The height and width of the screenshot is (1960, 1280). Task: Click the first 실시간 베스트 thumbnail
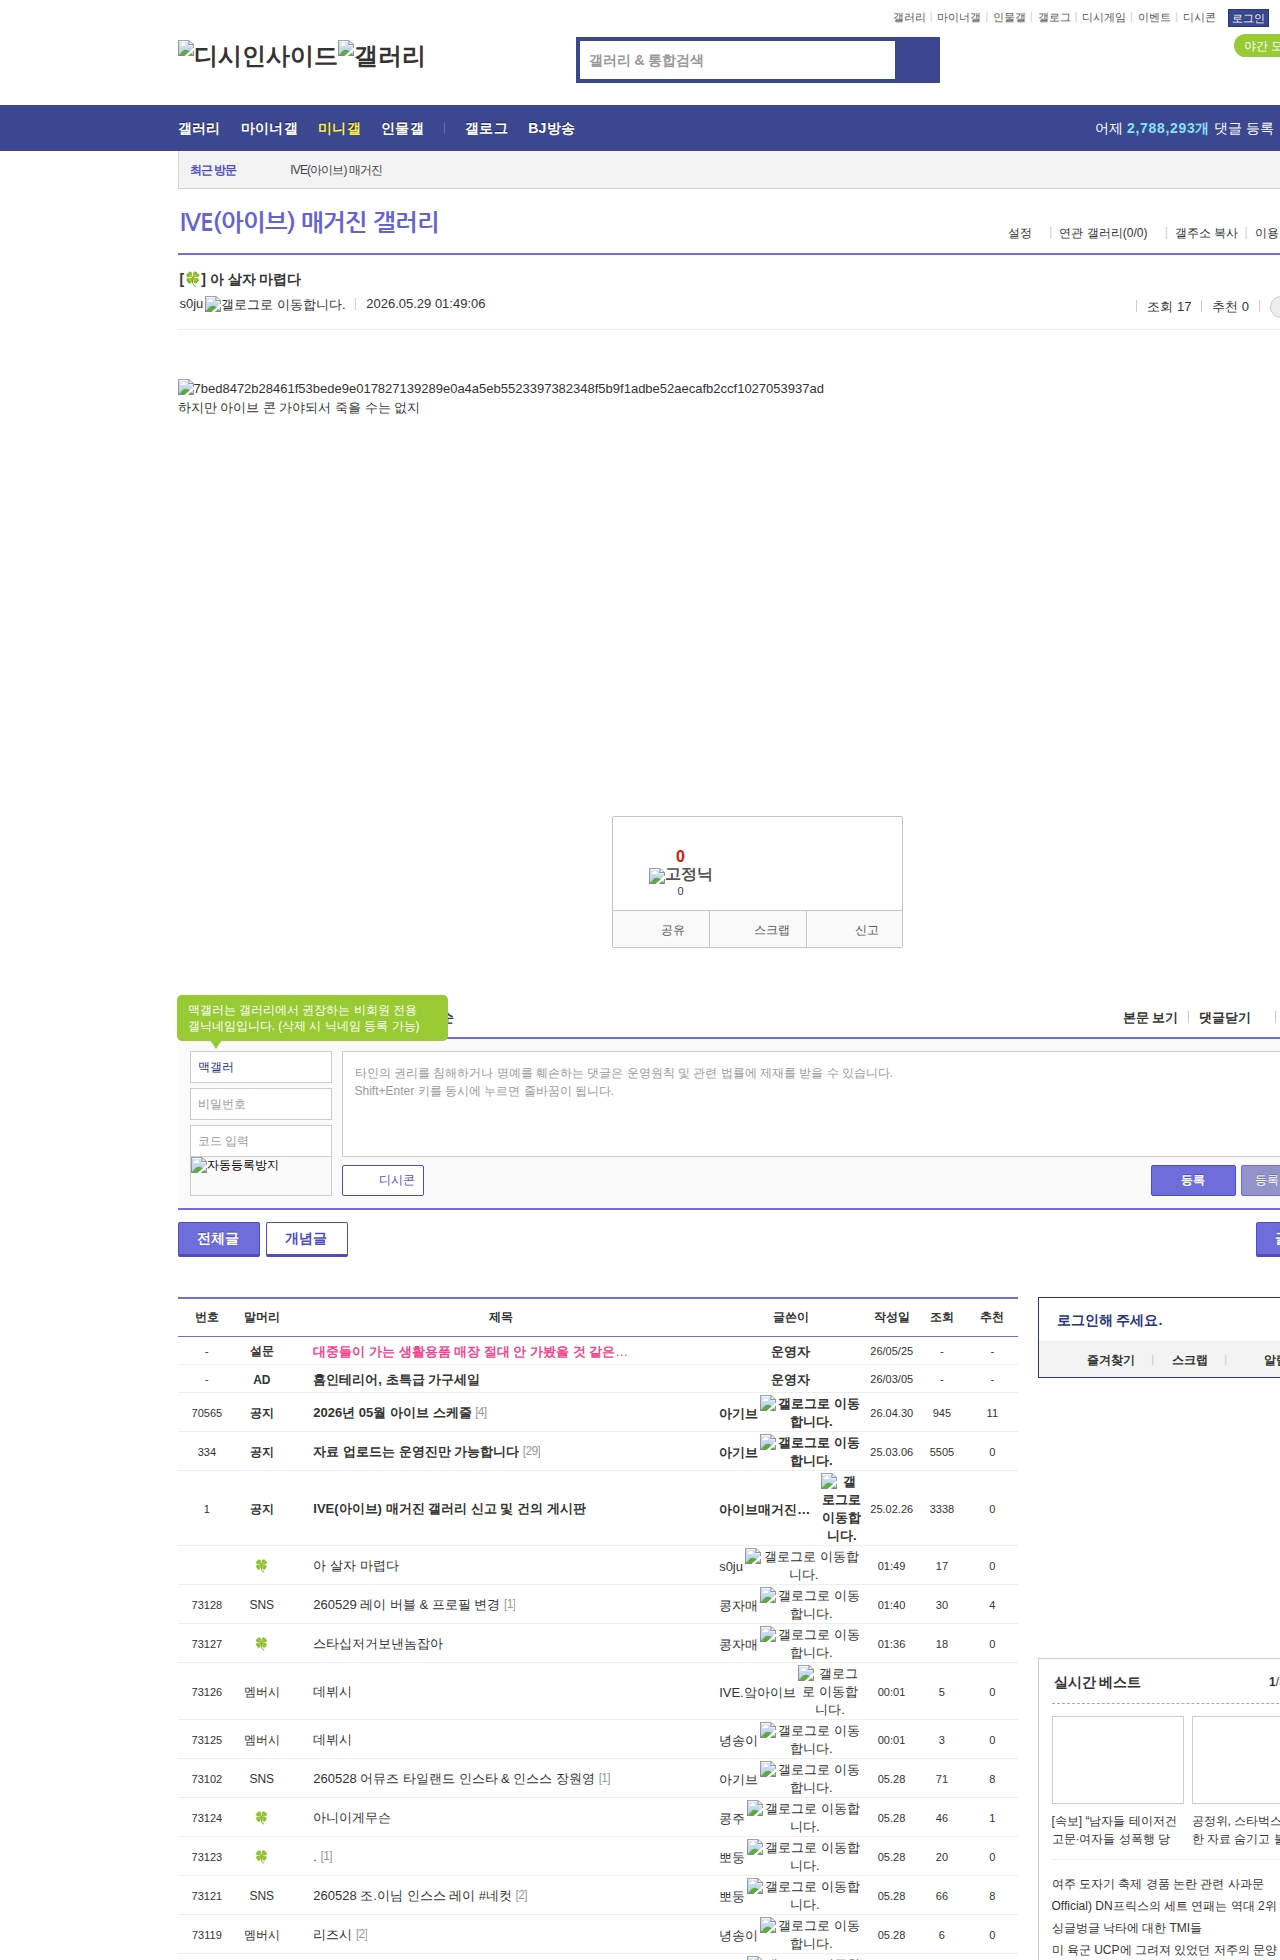[1118, 1760]
